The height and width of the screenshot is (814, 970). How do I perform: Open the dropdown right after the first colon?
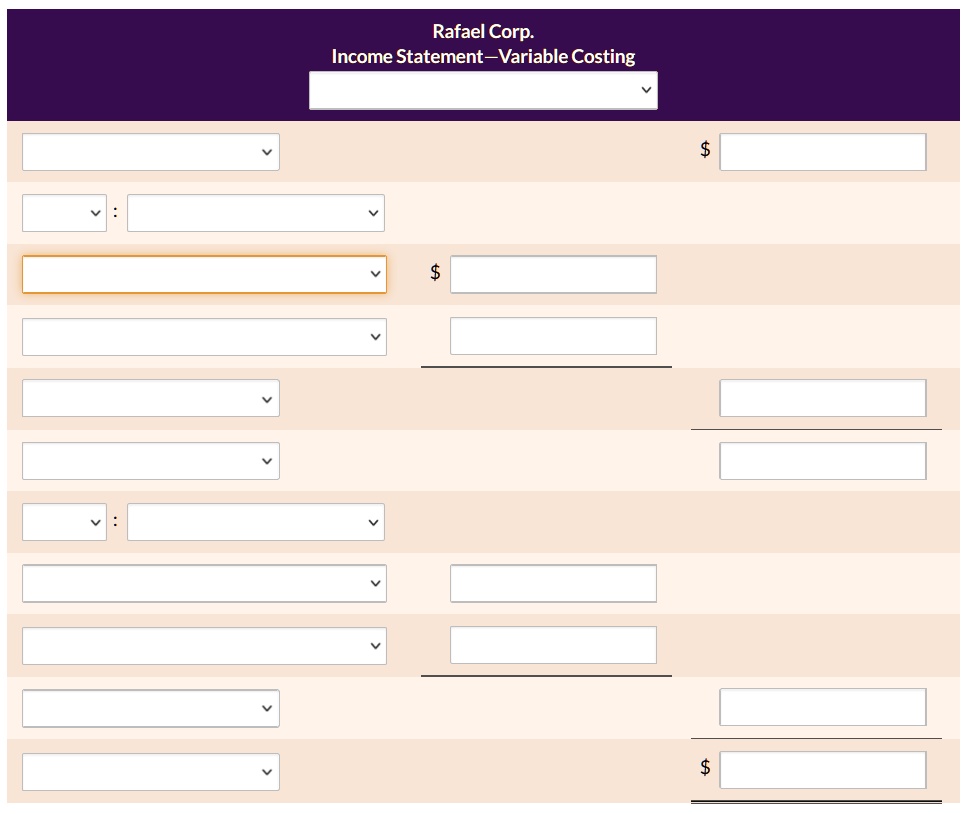[x=255, y=213]
